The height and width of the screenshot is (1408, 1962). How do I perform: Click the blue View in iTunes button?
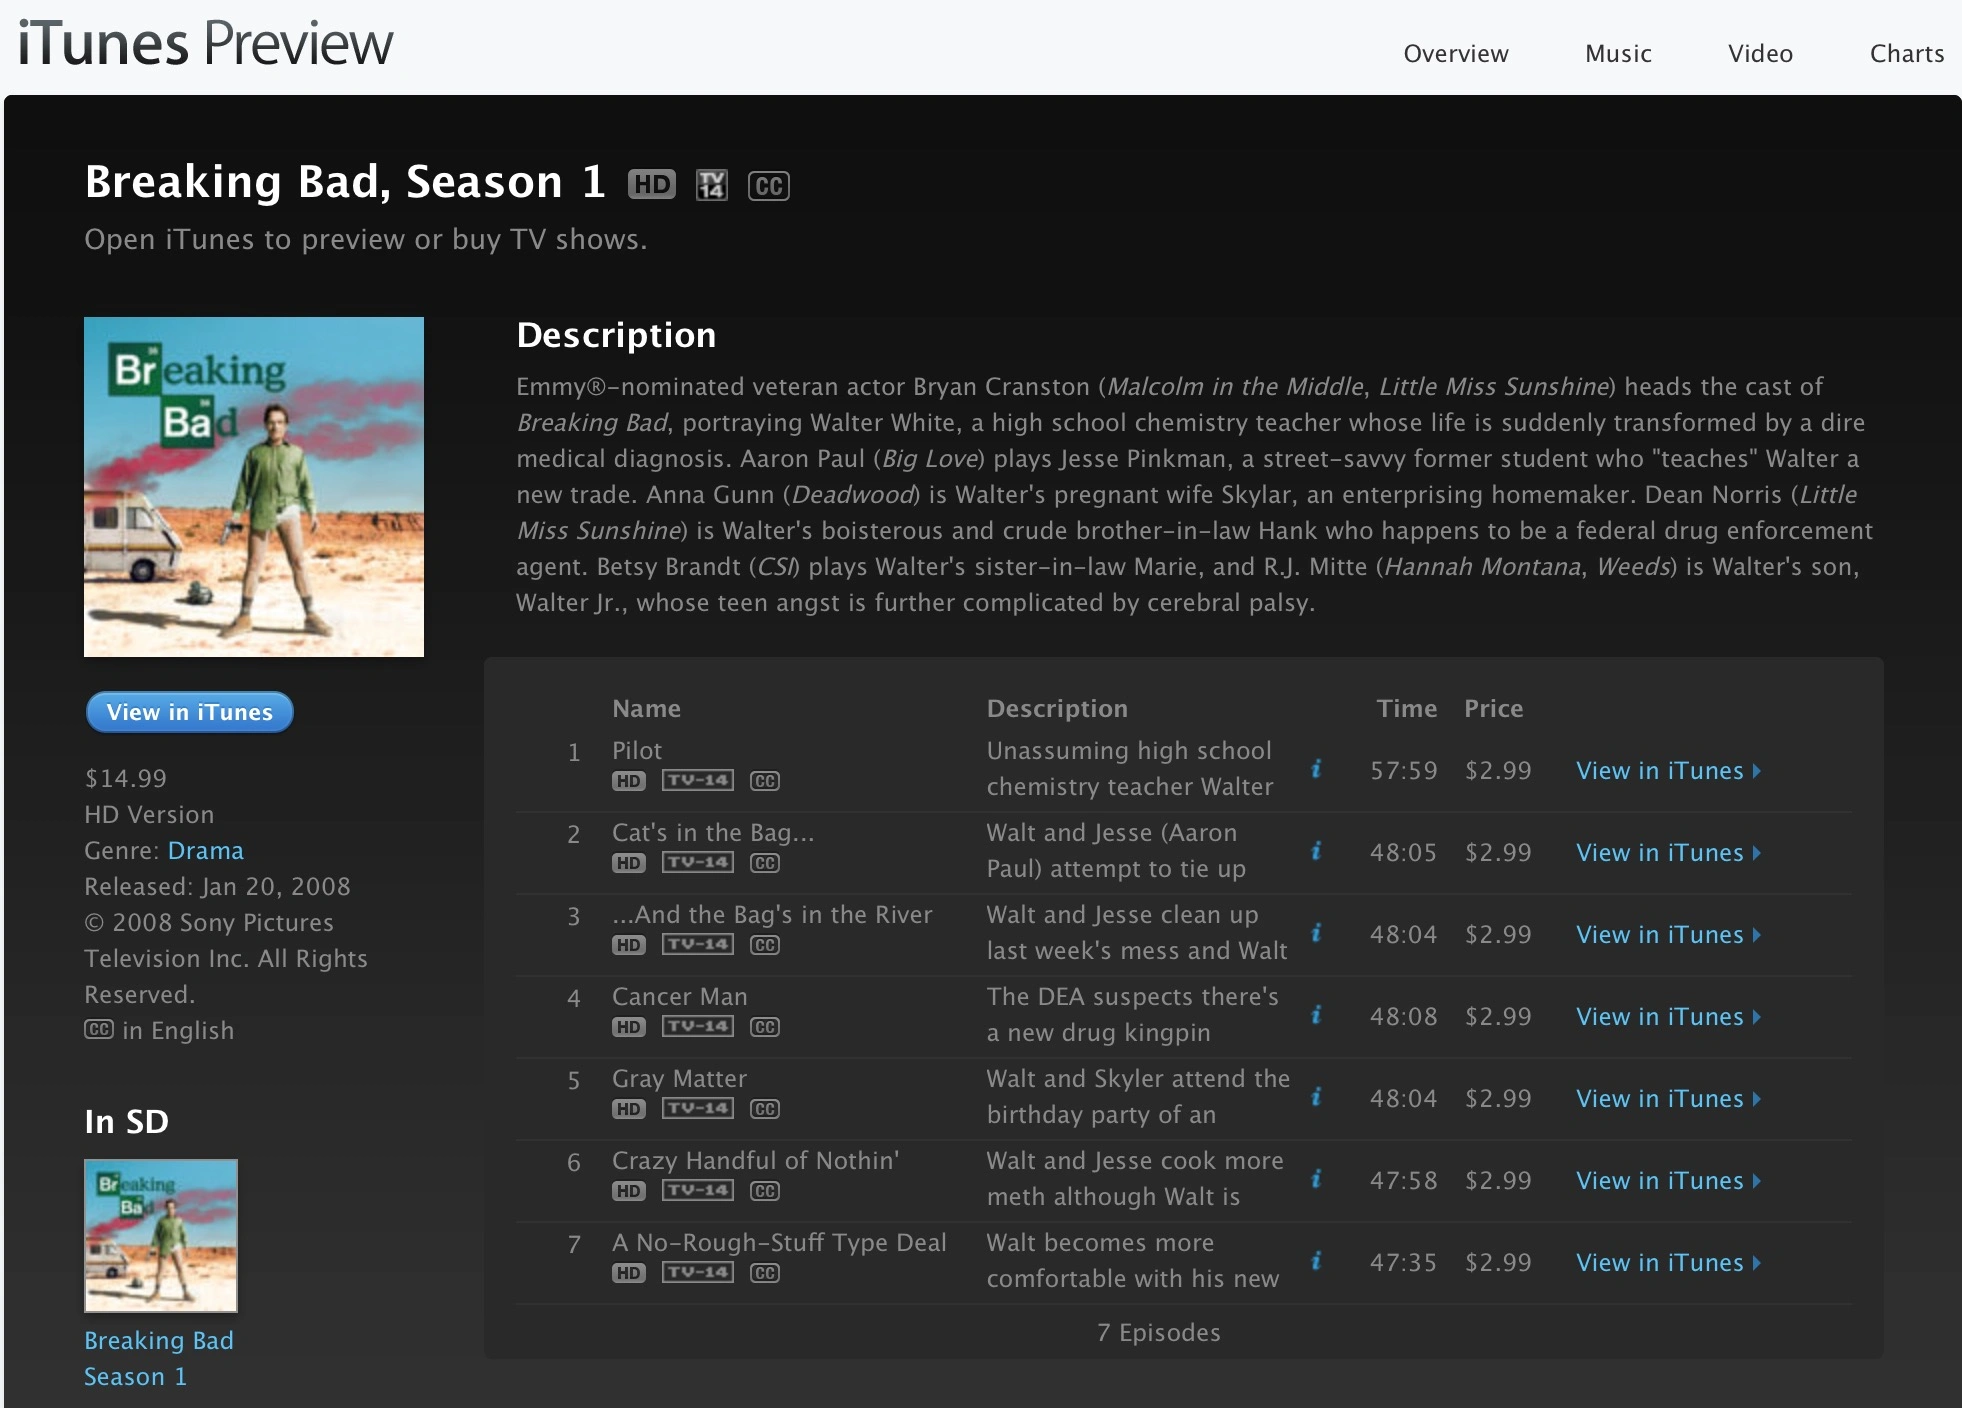tap(190, 712)
